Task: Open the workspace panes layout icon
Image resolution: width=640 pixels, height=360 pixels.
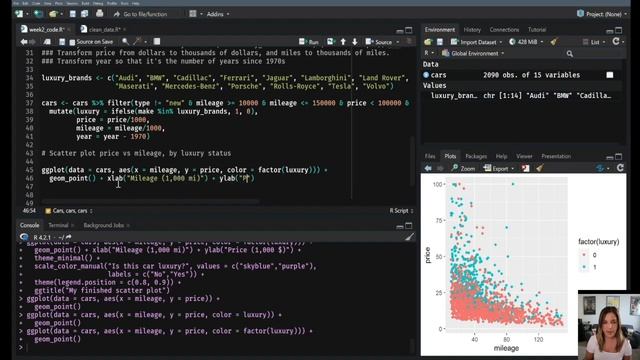Action: click(193, 14)
